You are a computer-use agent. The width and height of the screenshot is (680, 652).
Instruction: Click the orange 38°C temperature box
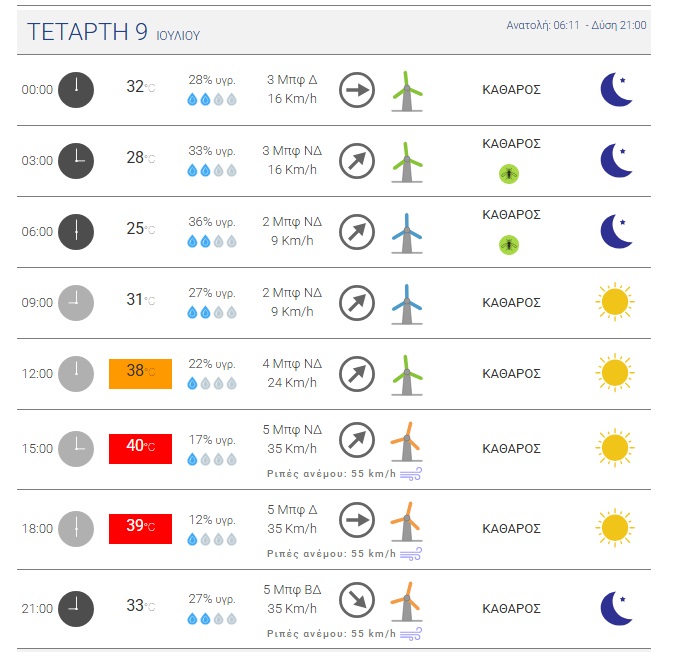(141, 374)
